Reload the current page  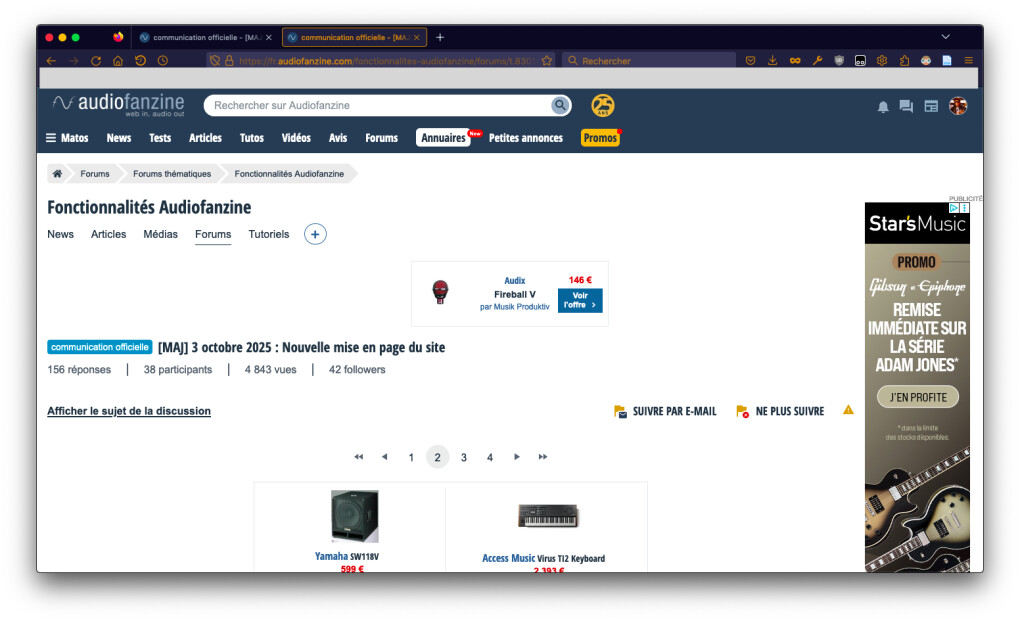point(96,60)
